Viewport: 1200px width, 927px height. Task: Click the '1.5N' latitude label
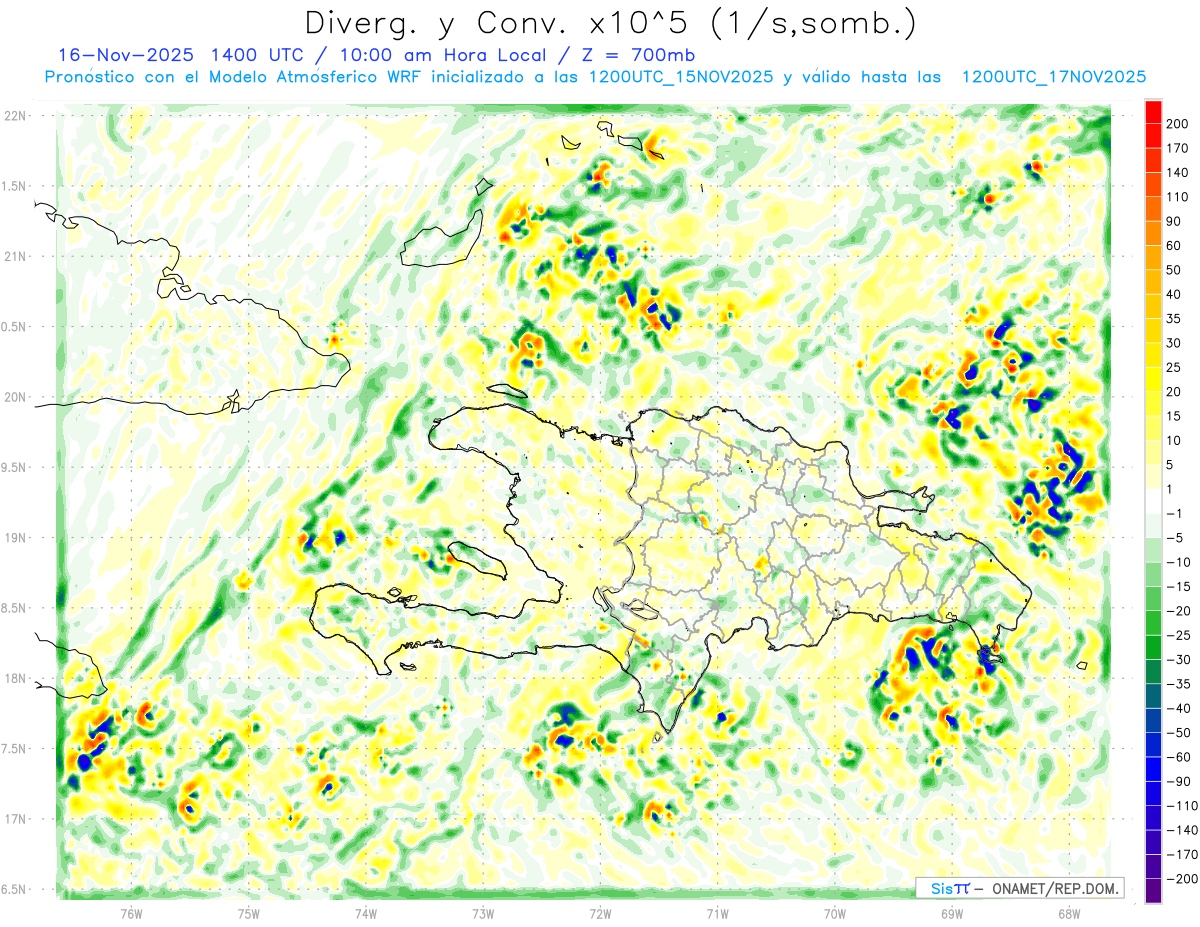pyautogui.click(x=16, y=186)
